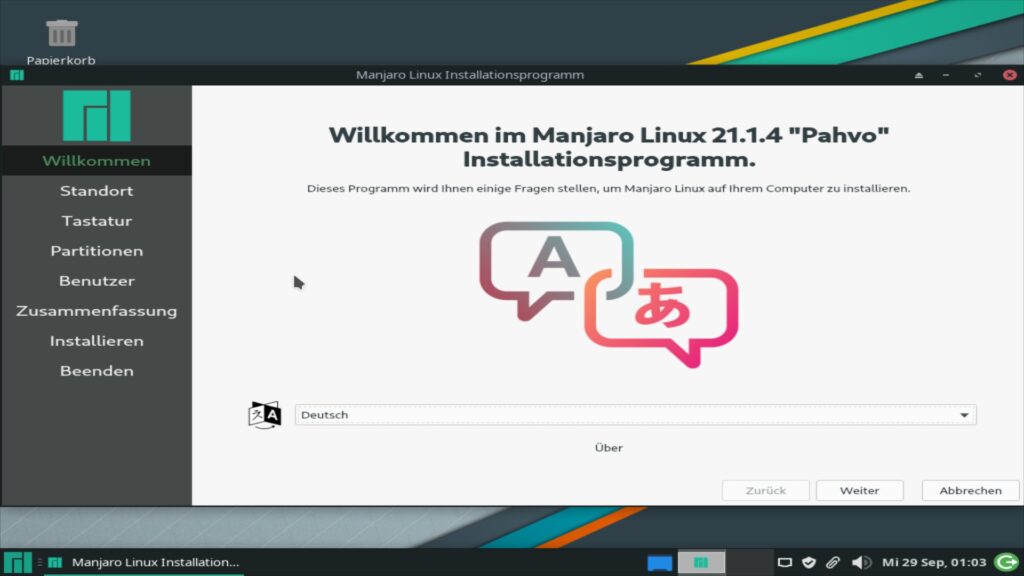This screenshot has width=1024, height=576.
Task: Select the Tastatur step in sidebar
Action: click(x=97, y=221)
